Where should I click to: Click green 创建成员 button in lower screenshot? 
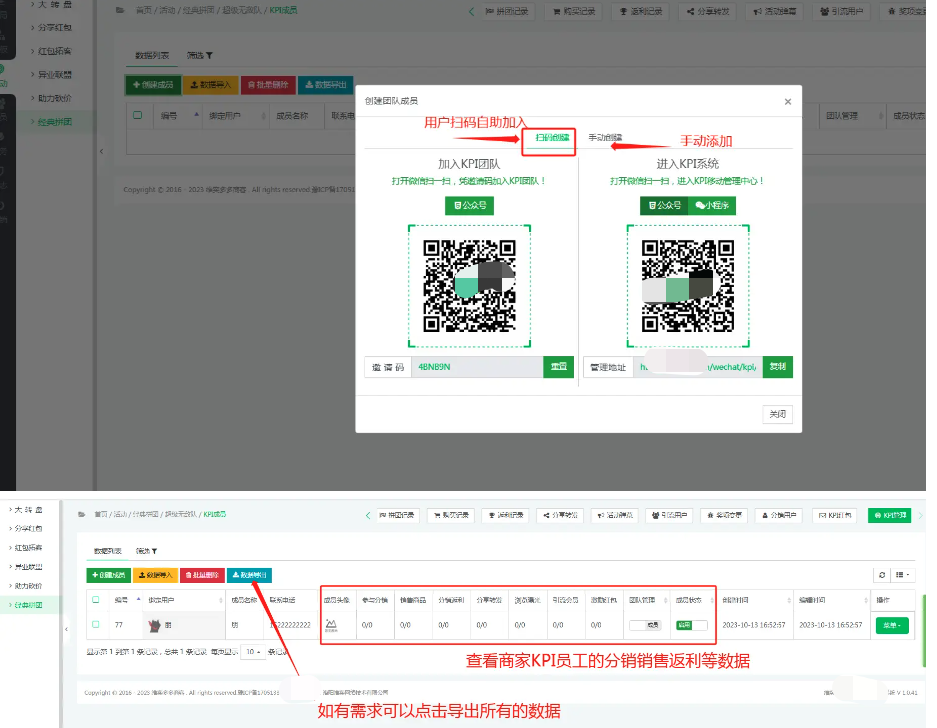click(108, 575)
